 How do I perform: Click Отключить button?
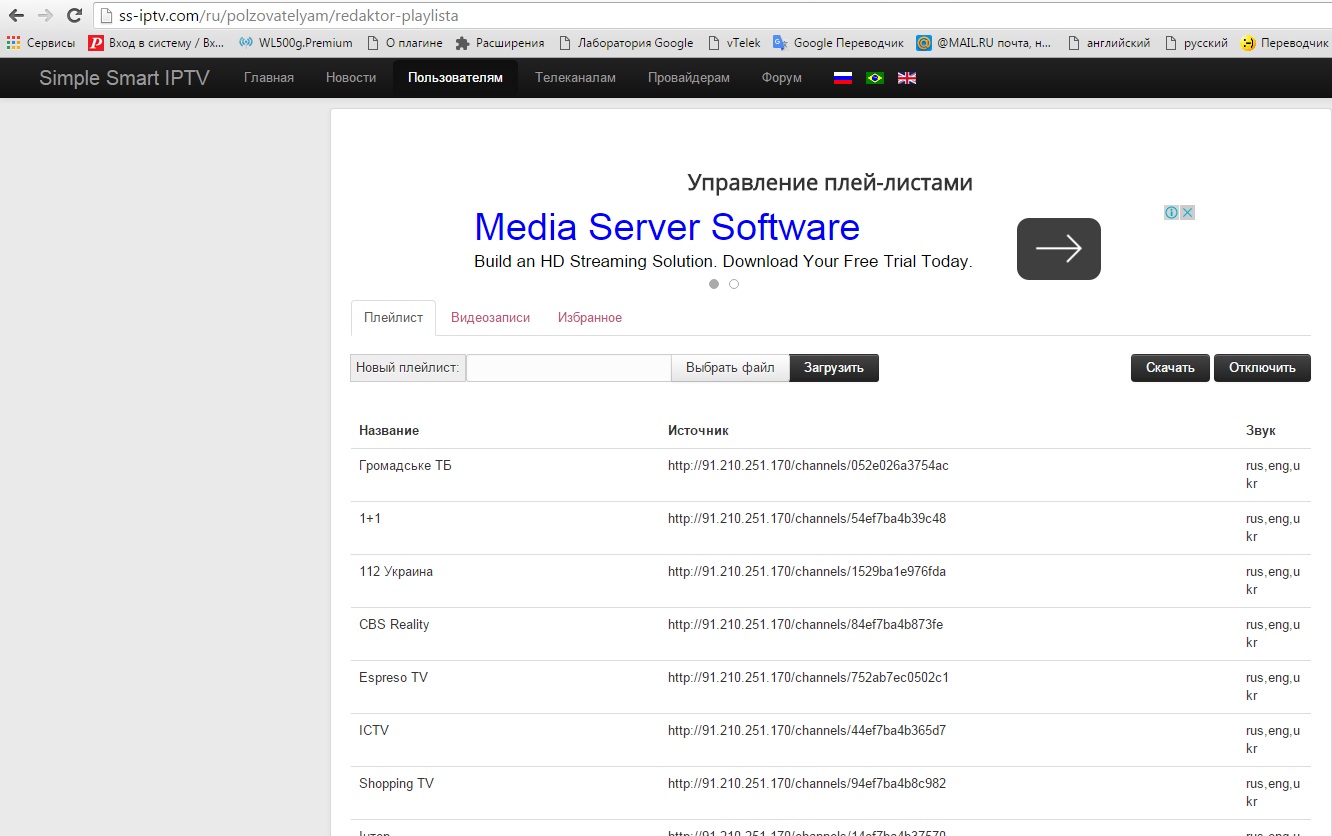[x=1262, y=368]
